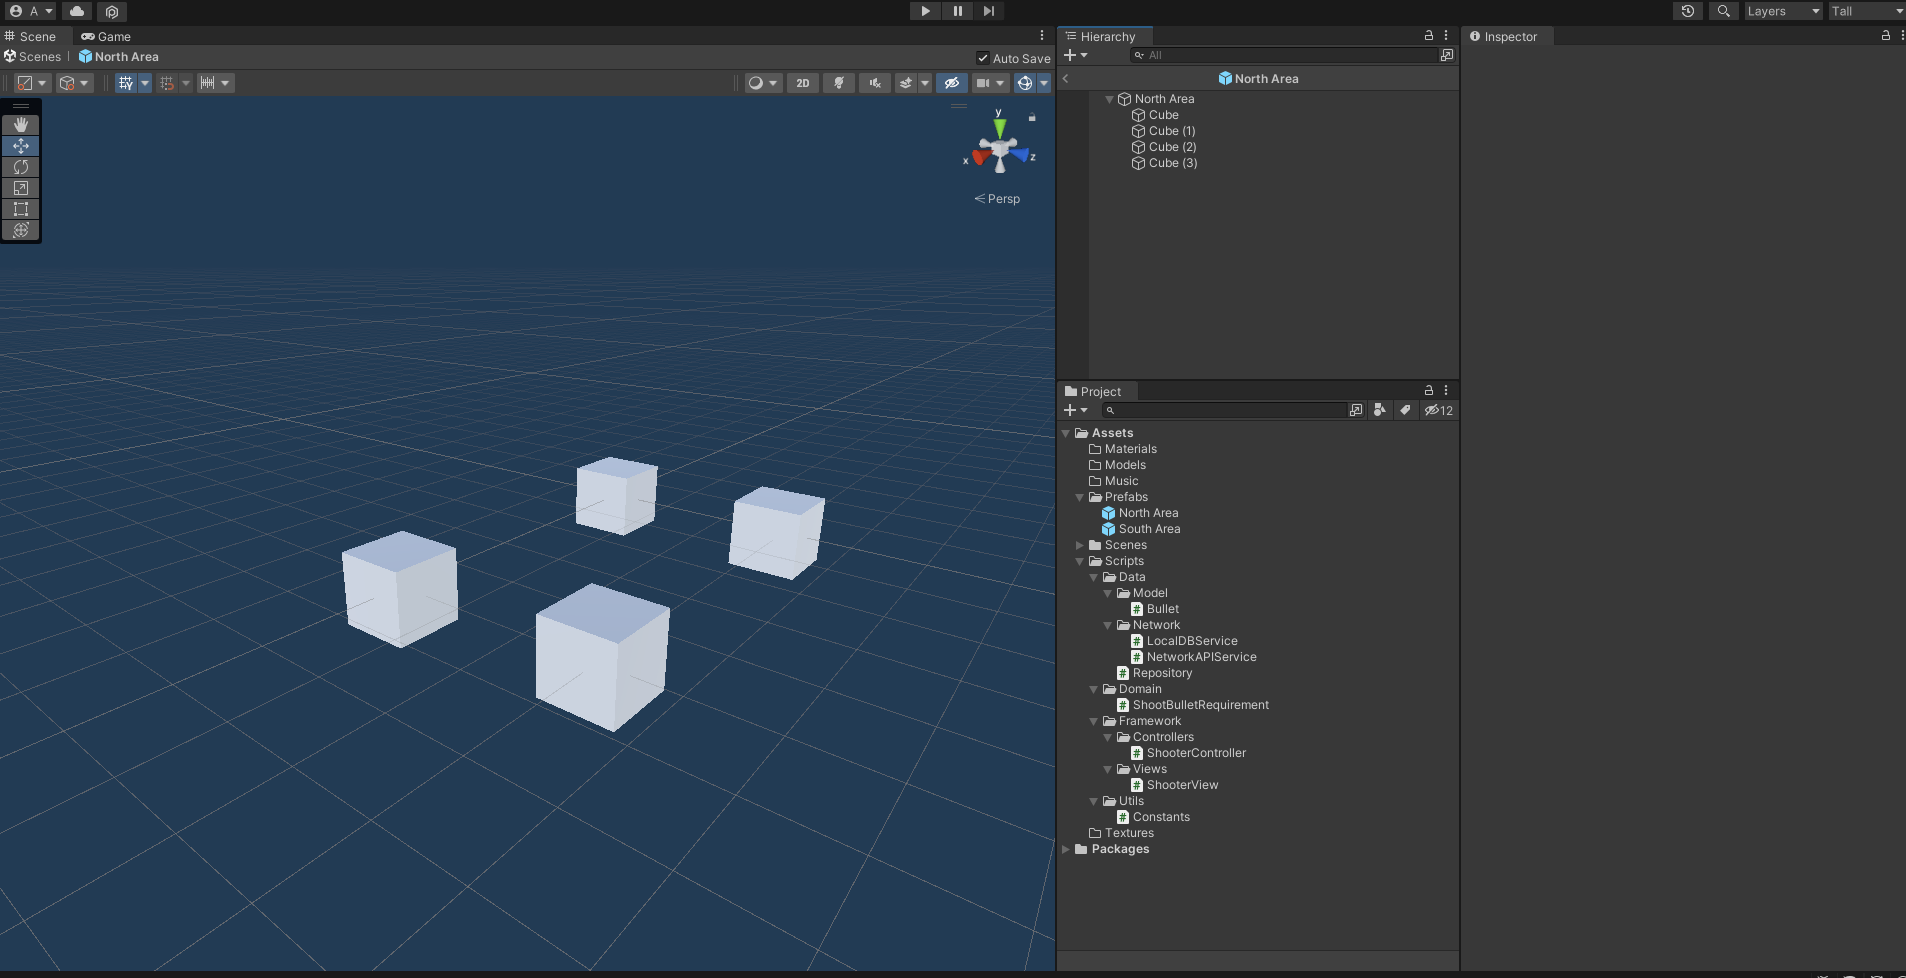Select the Scale tool
1906x978 pixels.
[x=21, y=188]
